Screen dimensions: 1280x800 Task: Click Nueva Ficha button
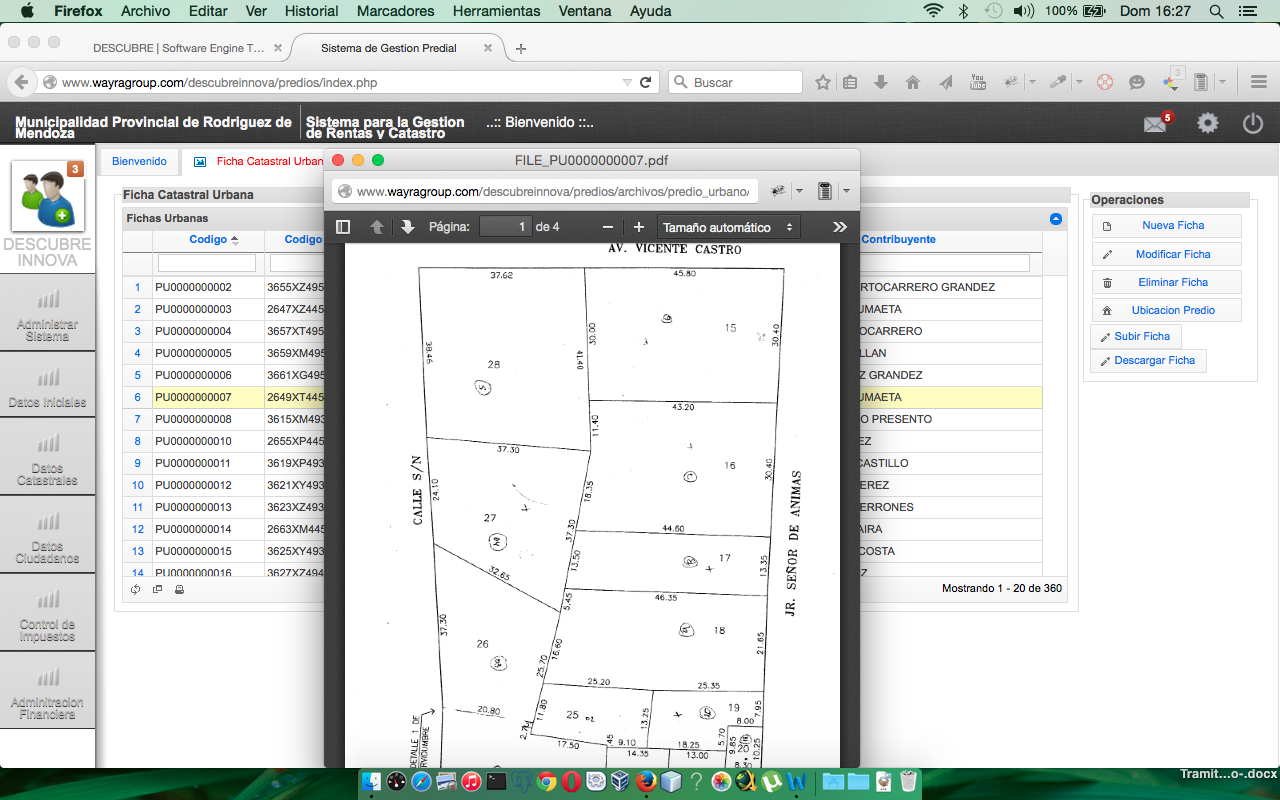[x=1166, y=226]
